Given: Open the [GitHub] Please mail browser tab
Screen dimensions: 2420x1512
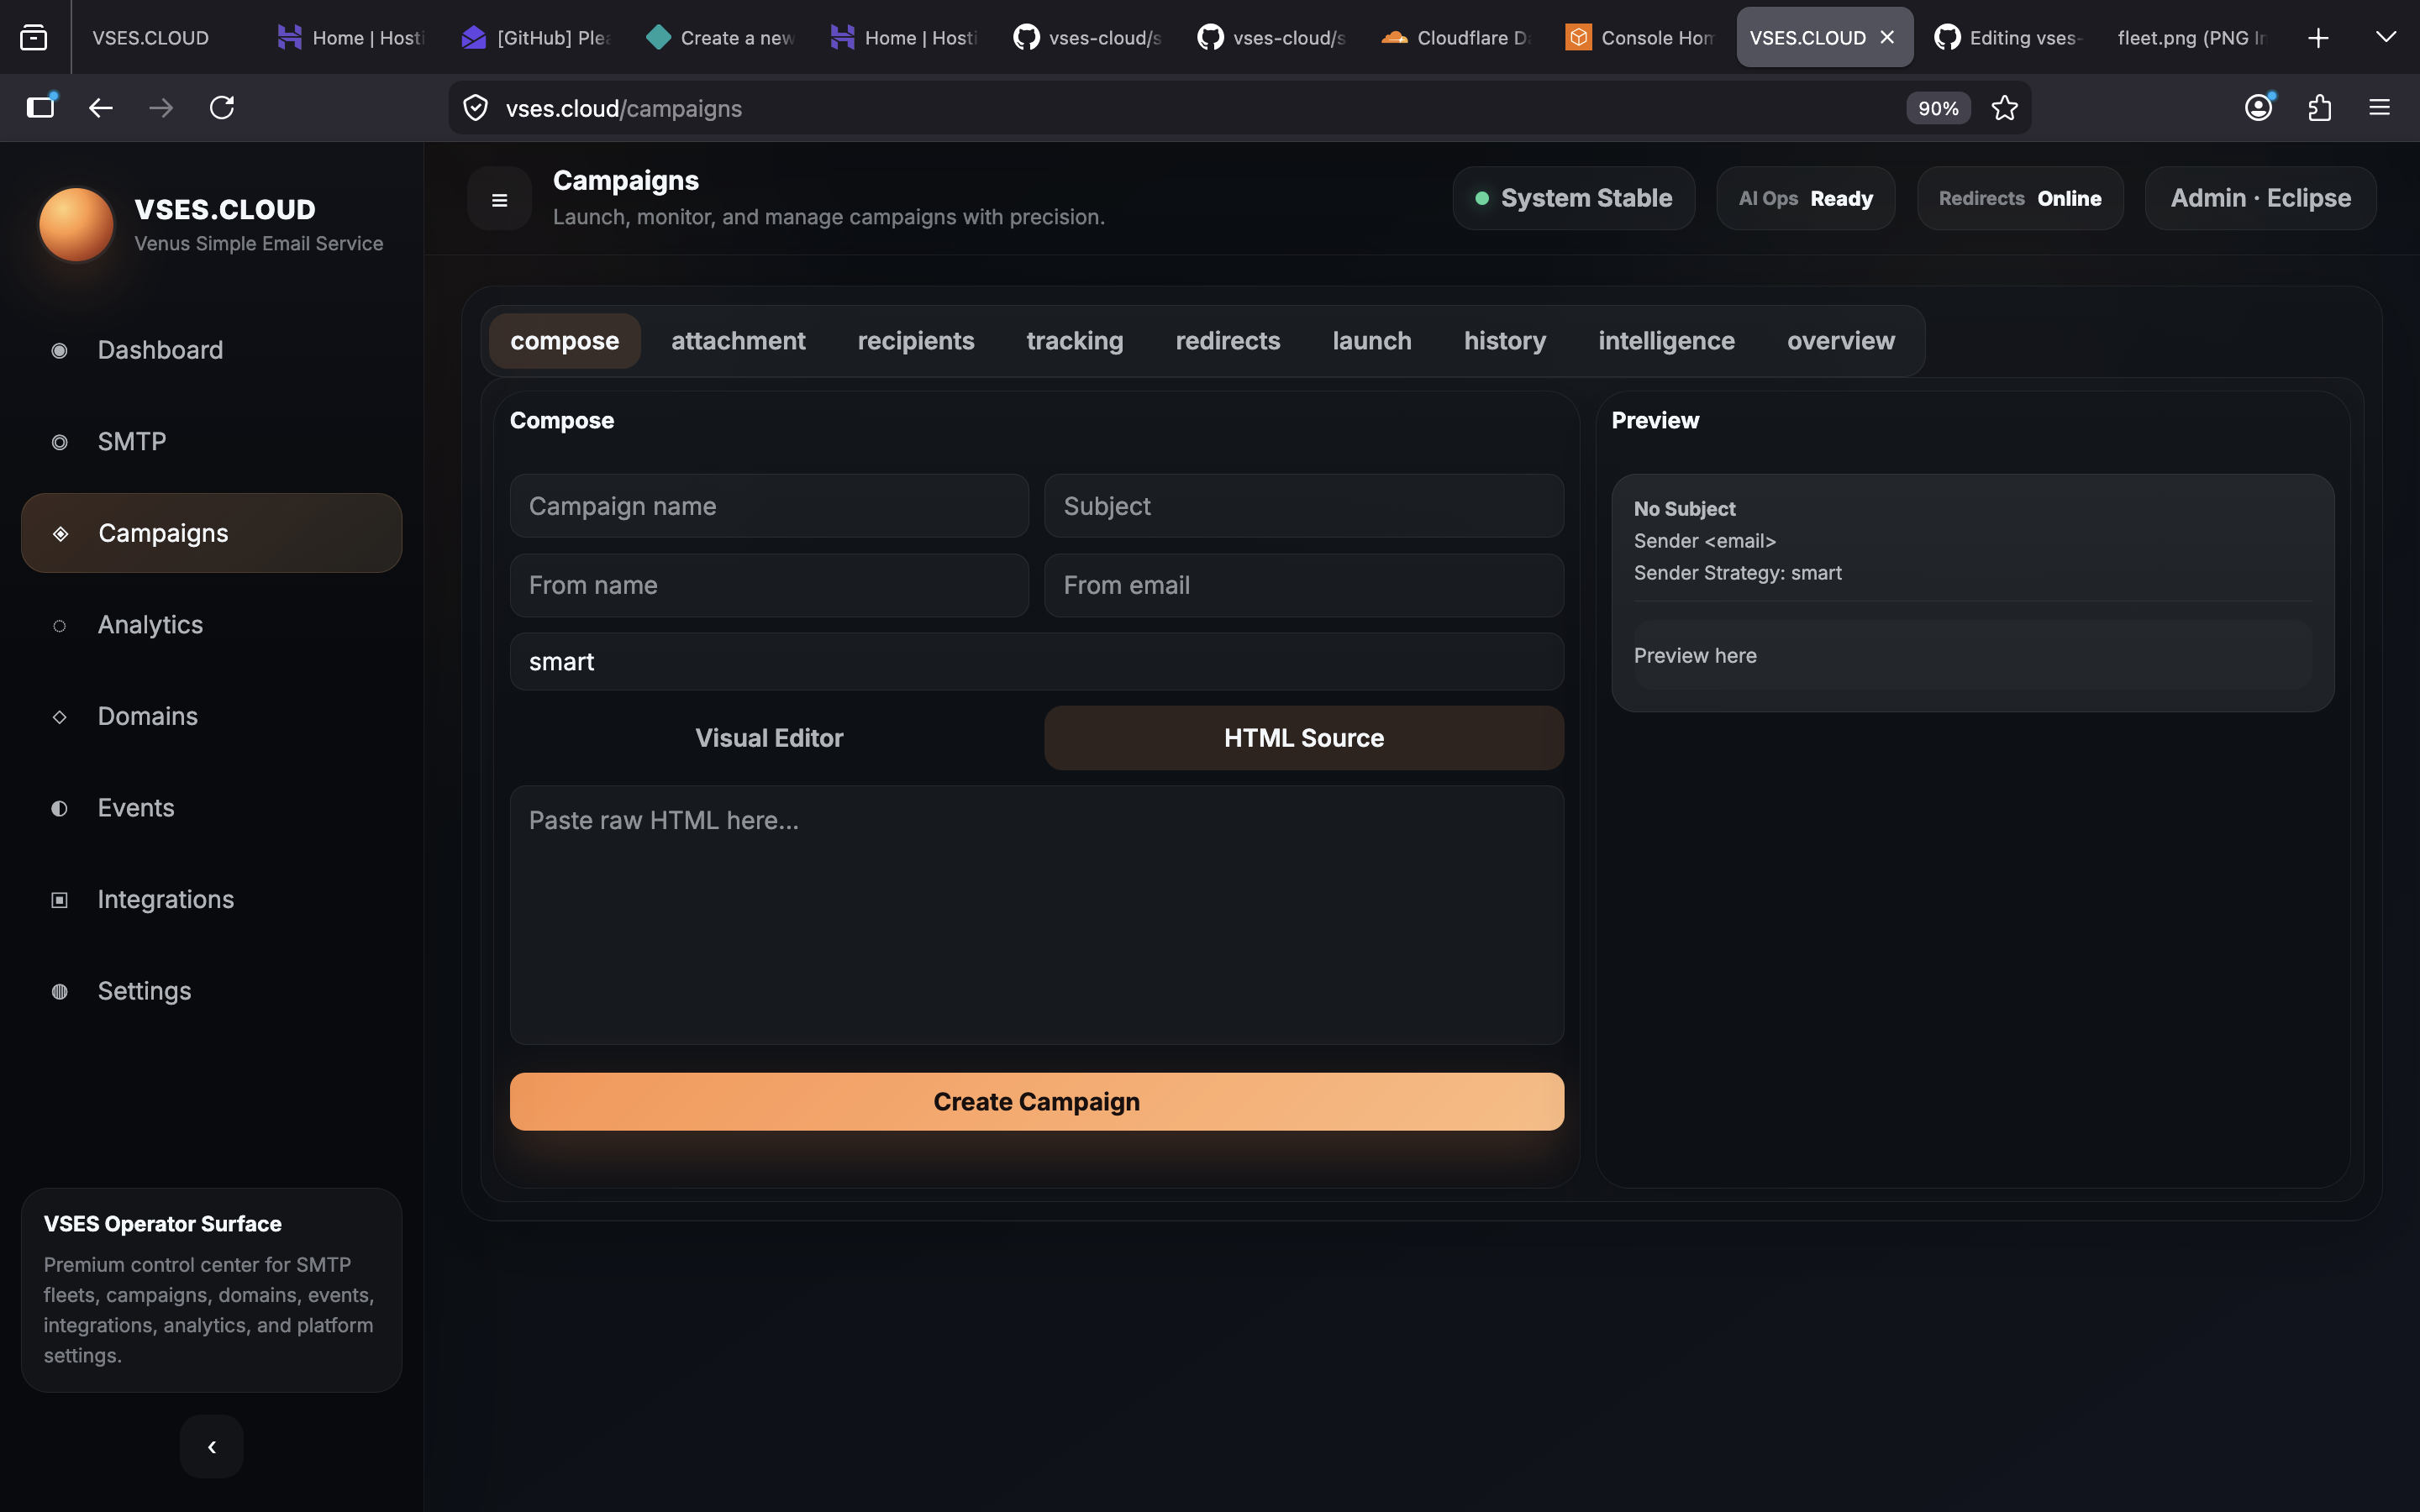Looking at the screenshot, I should 536,38.
